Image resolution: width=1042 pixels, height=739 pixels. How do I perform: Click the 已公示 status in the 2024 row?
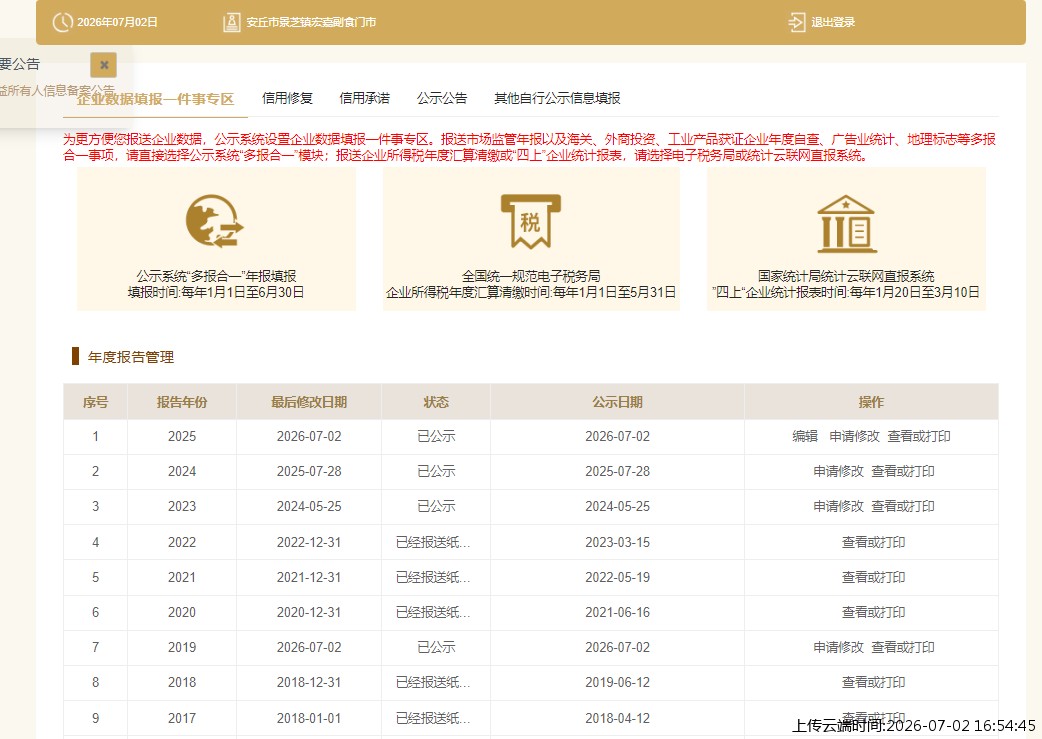pos(436,471)
